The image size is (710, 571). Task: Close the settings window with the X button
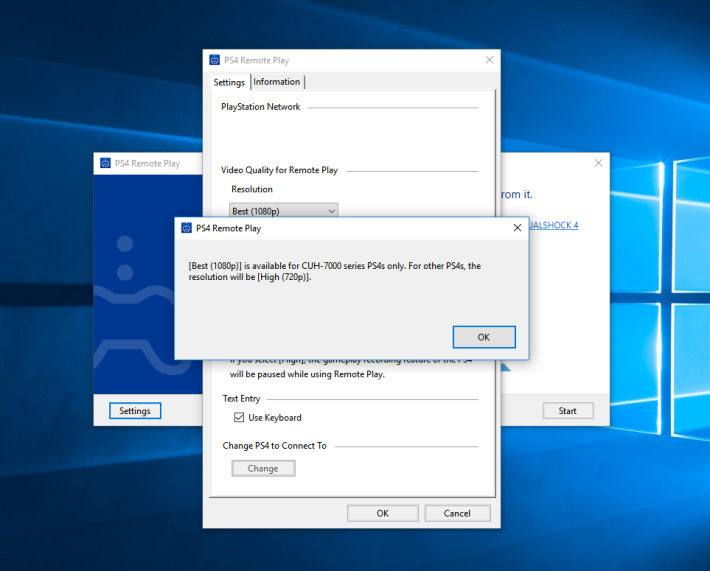[x=489, y=60]
